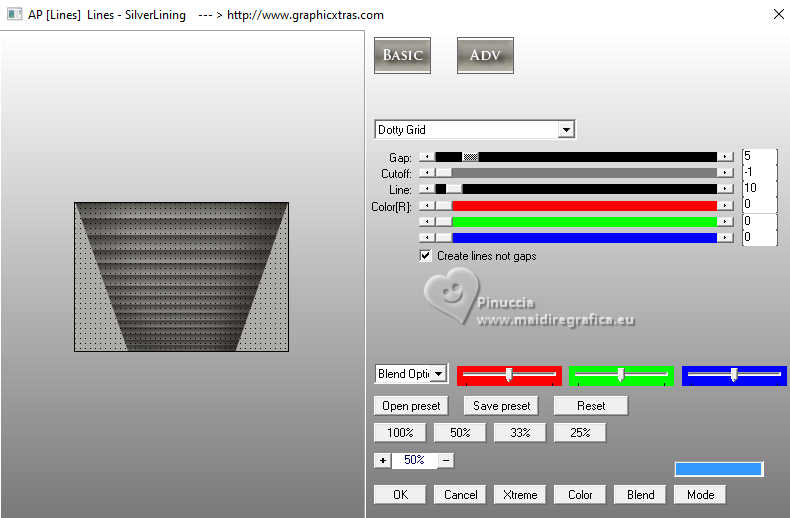Click the red Color slider left arrow

tap(427, 206)
